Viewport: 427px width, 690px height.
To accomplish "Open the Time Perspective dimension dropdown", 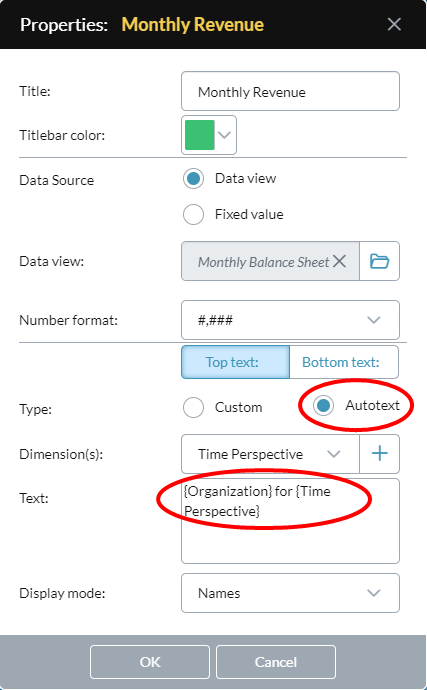I will pyautogui.click(x=270, y=454).
